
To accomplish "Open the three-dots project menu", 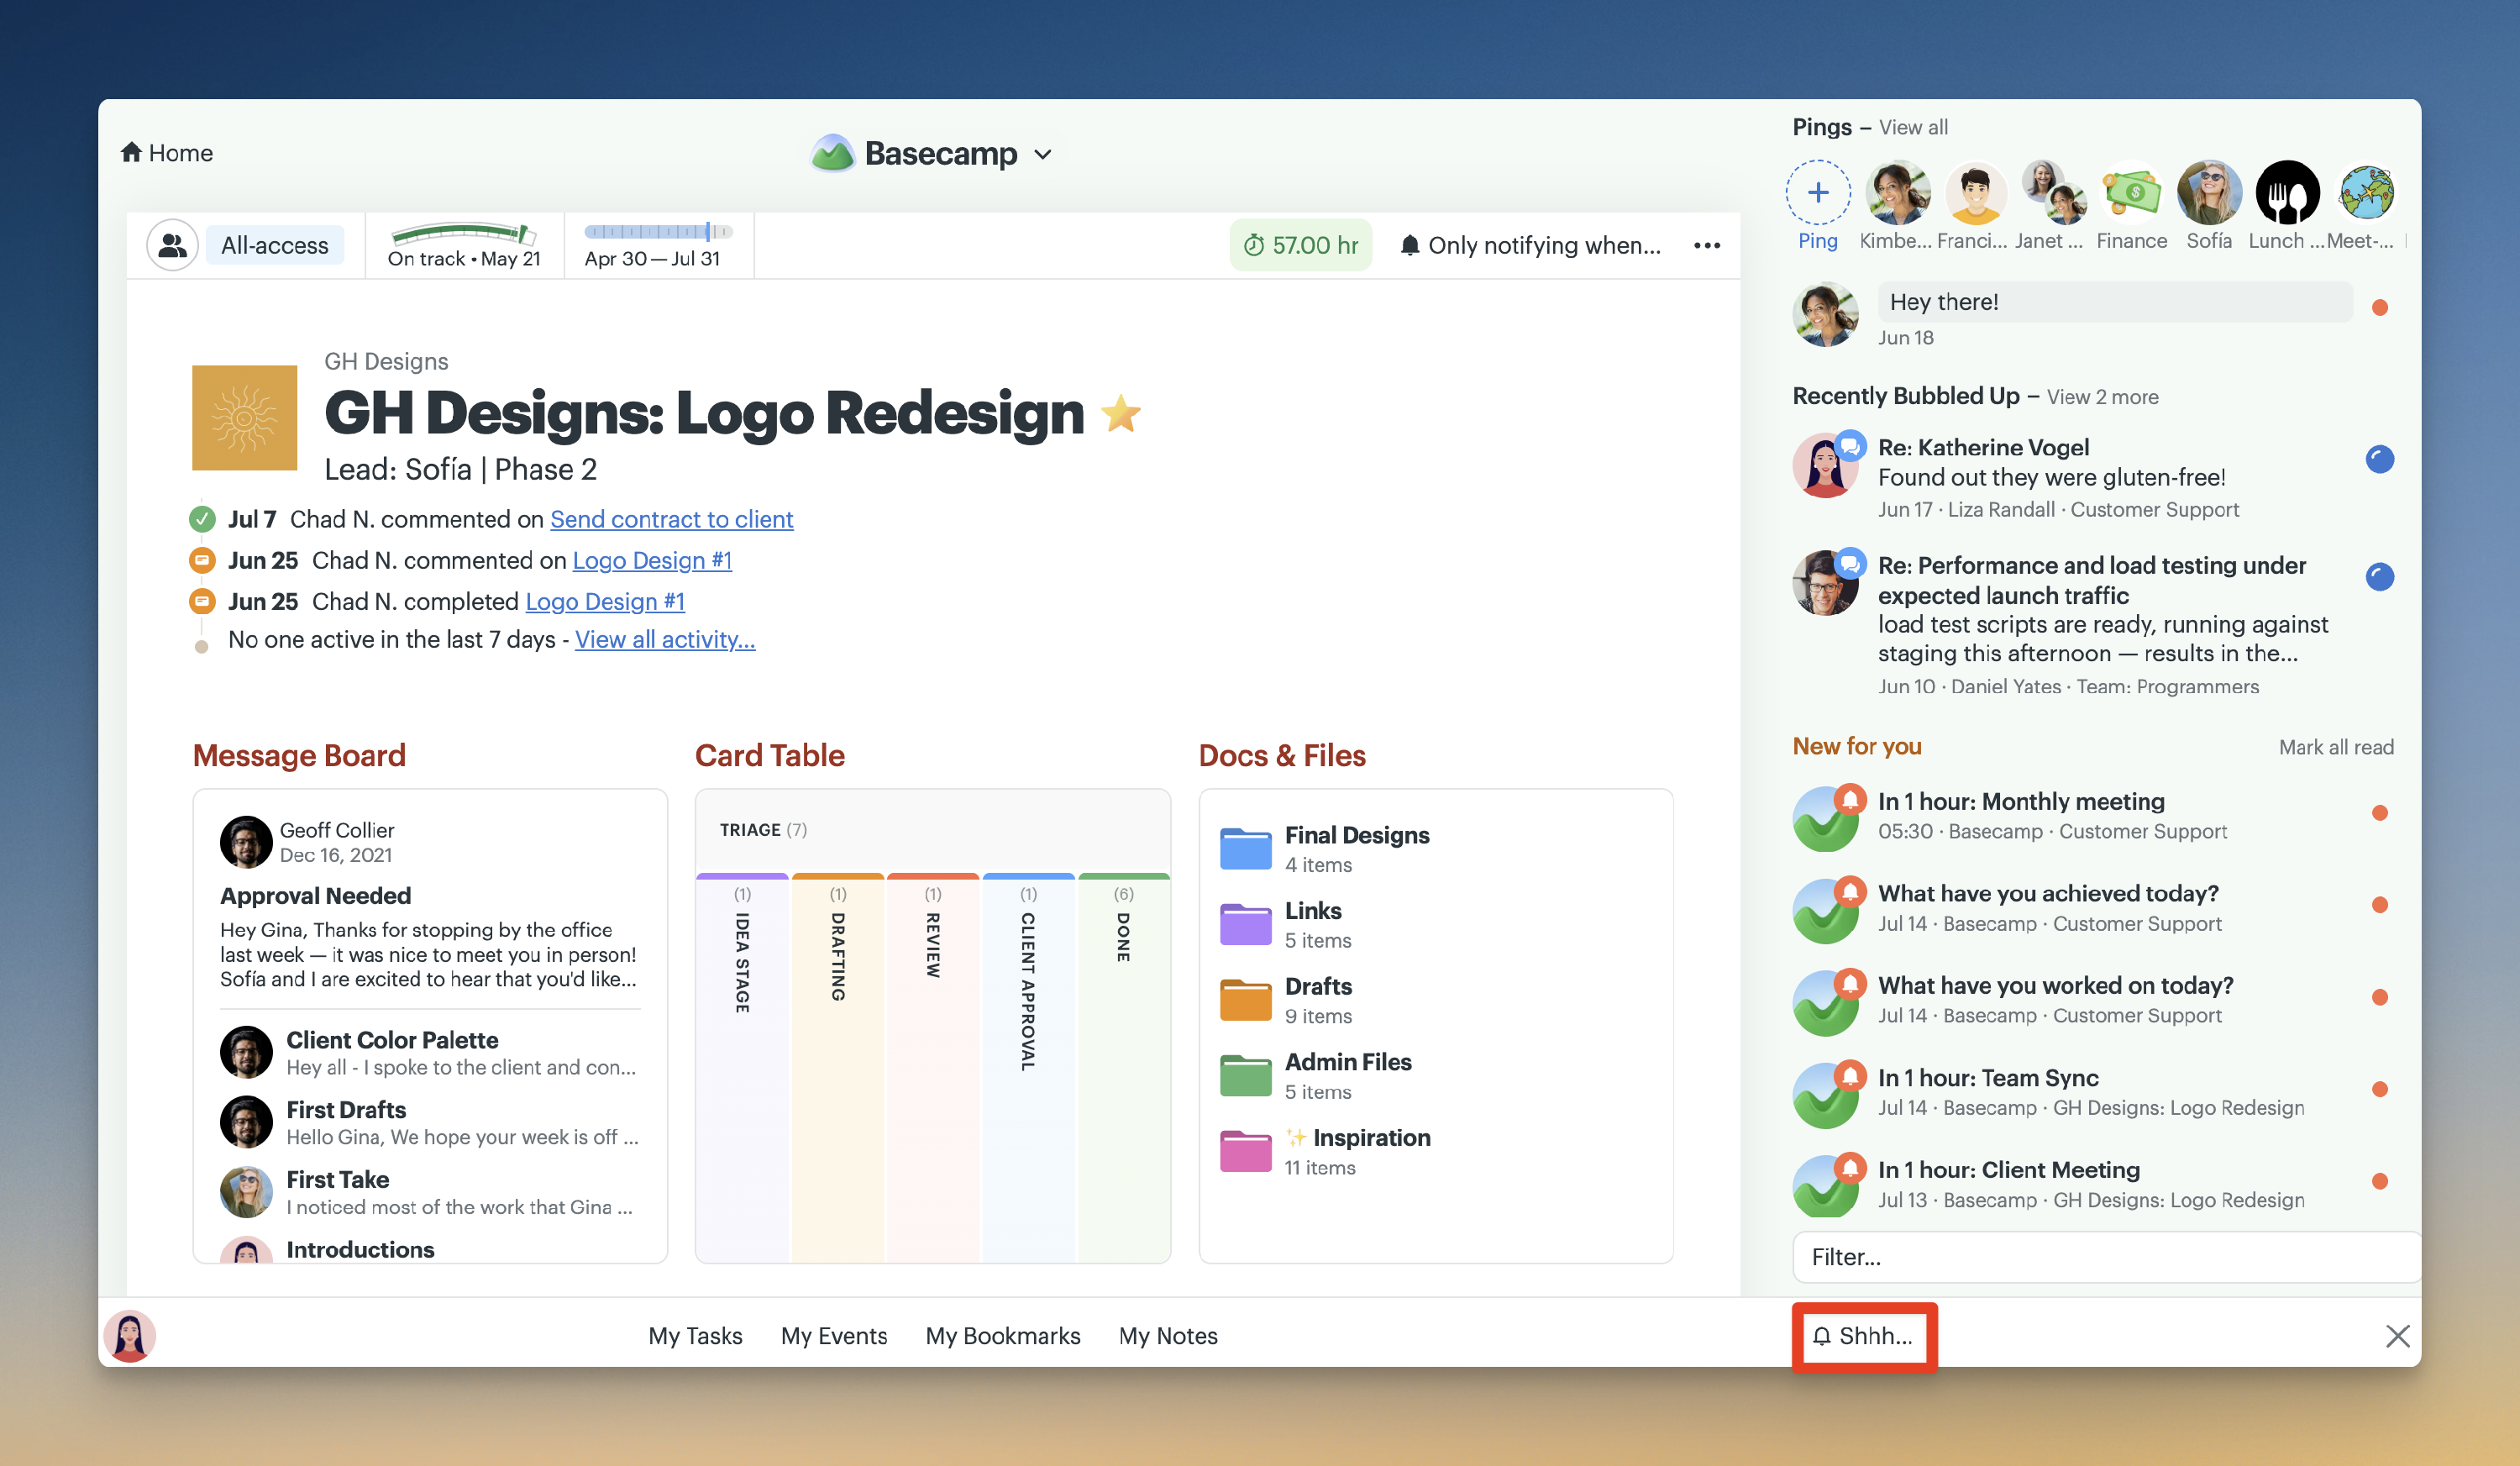I will [x=1706, y=245].
